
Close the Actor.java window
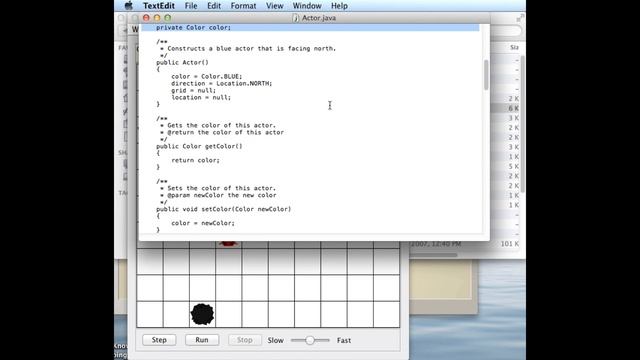(146, 18)
